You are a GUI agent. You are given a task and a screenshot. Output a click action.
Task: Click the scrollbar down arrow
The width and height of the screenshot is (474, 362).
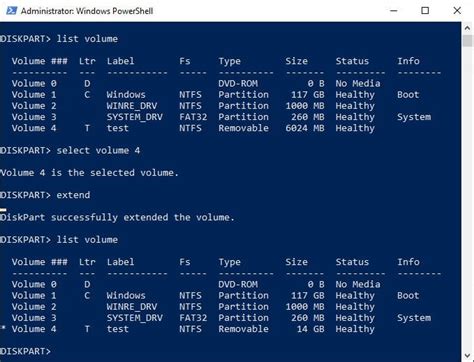coord(467,356)
